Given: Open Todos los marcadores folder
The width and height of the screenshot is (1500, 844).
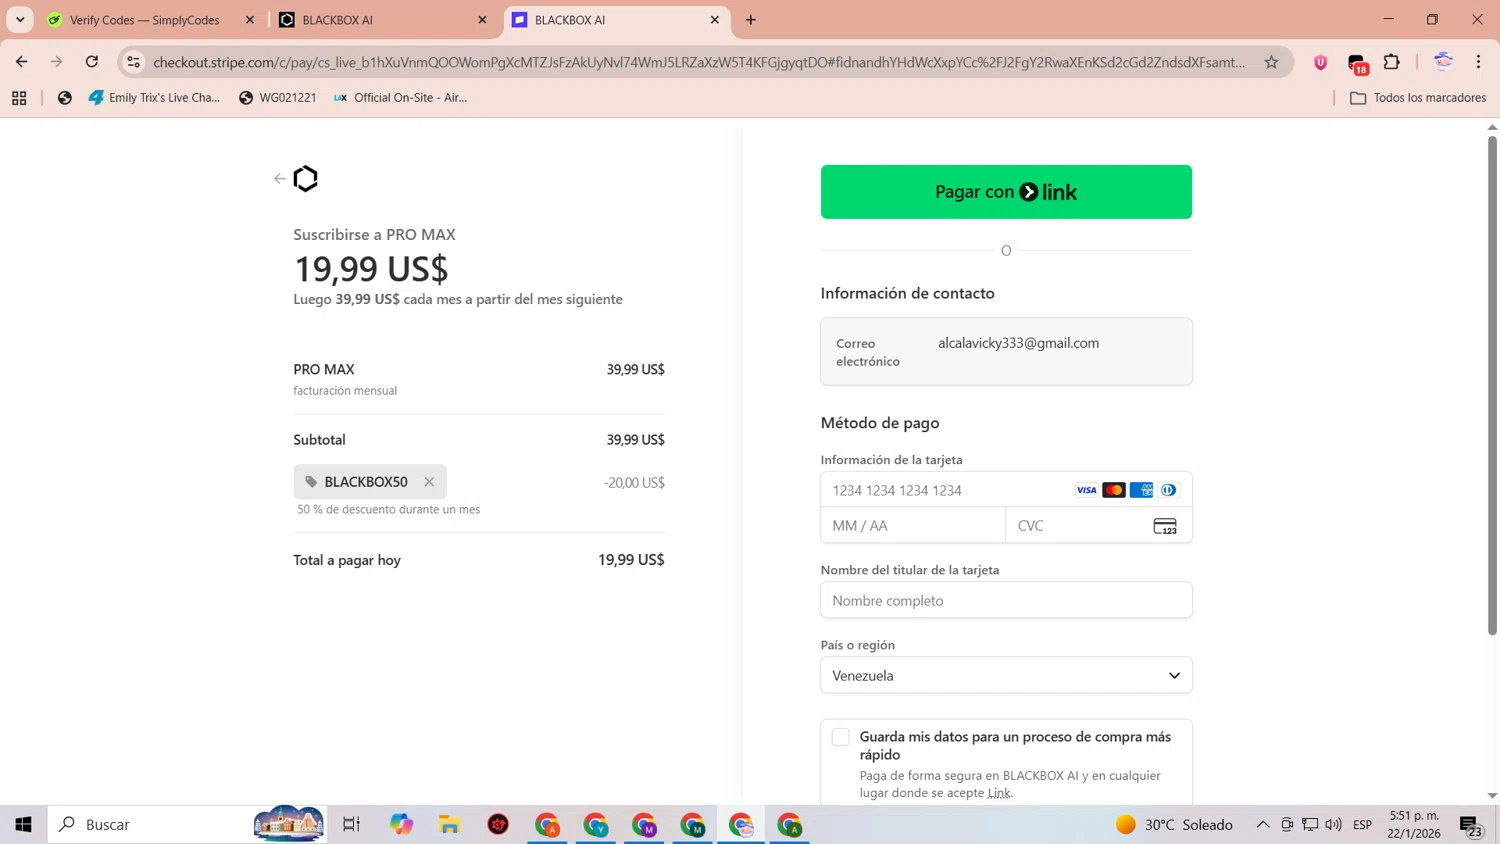Looking at the screenshot, I should [x=1418, y=98].
